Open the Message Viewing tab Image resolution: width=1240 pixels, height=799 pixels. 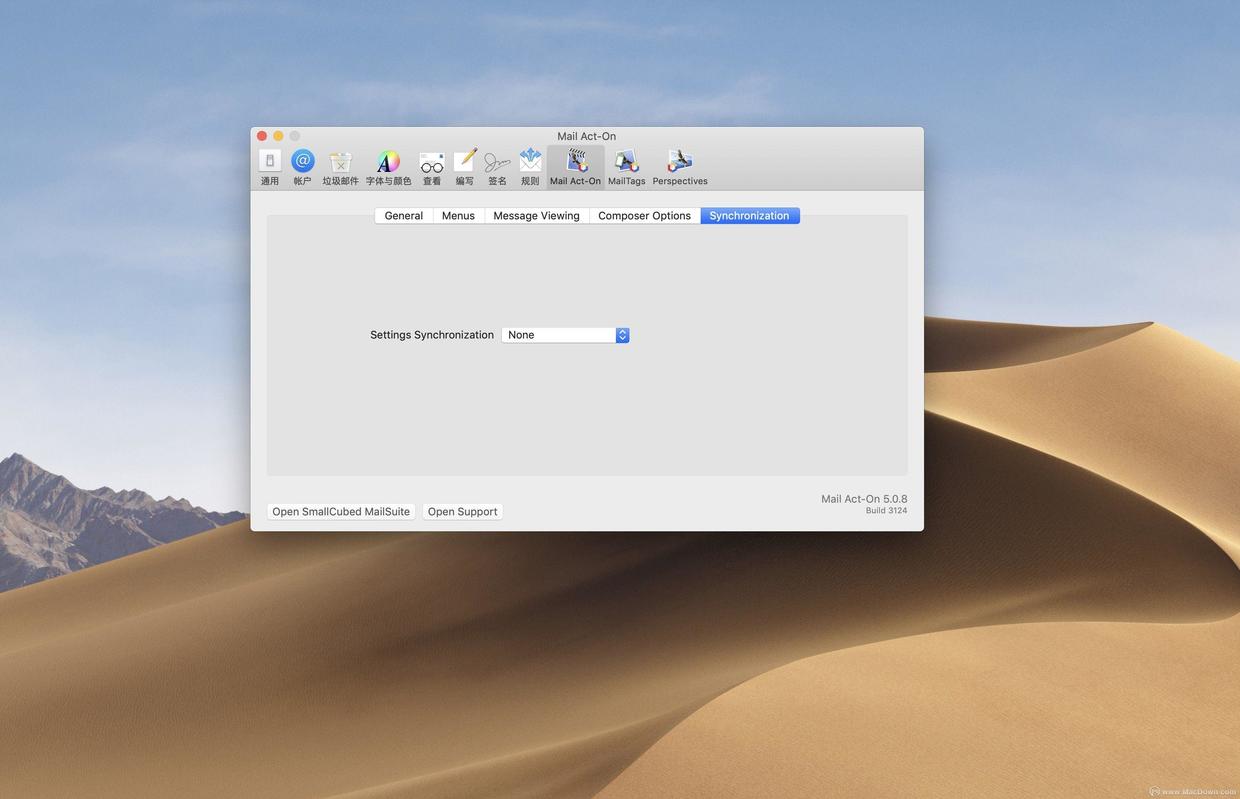pos(536,216)
